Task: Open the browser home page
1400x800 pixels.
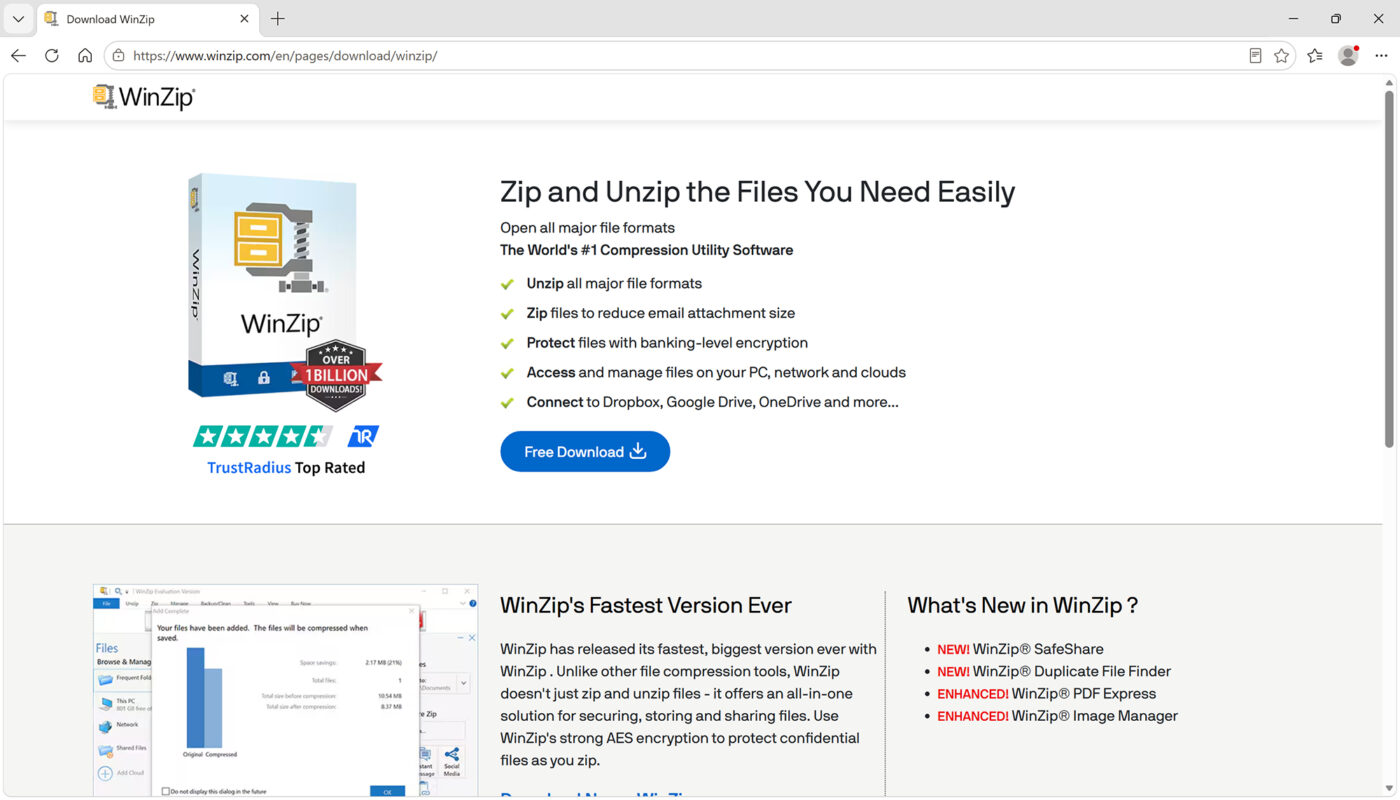Action: 85,56
